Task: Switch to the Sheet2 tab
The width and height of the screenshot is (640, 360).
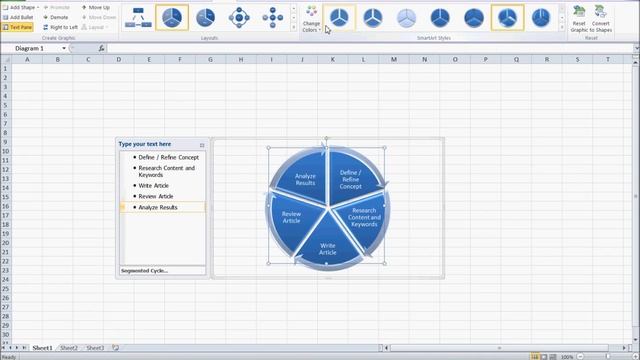Action: click(69, 348)
